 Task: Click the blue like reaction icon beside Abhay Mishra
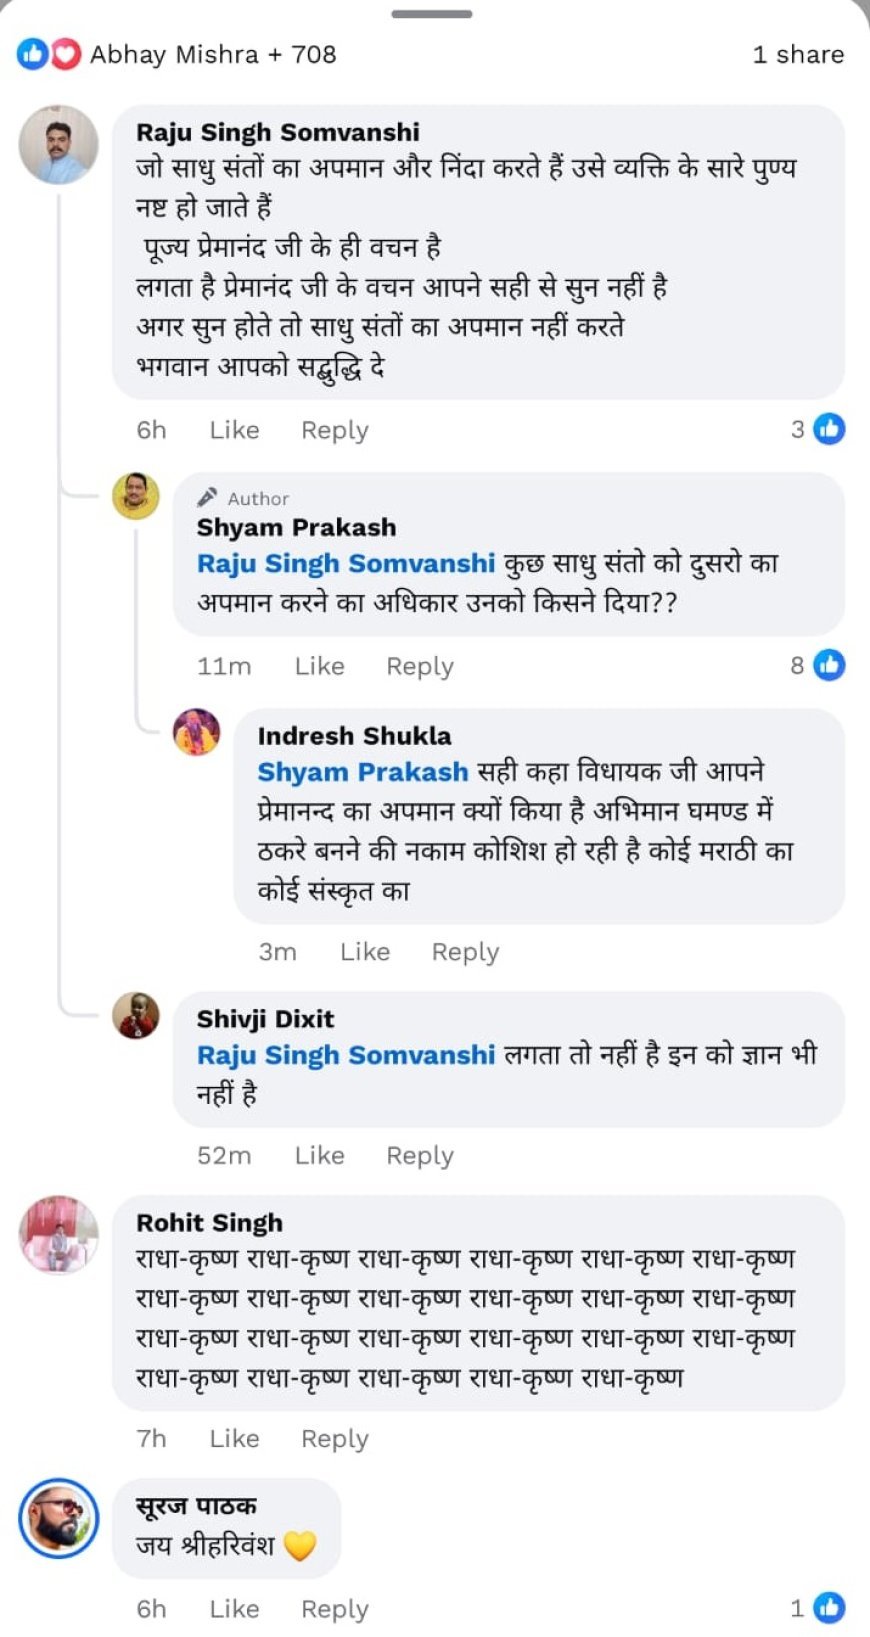click(x=32, y=54)
